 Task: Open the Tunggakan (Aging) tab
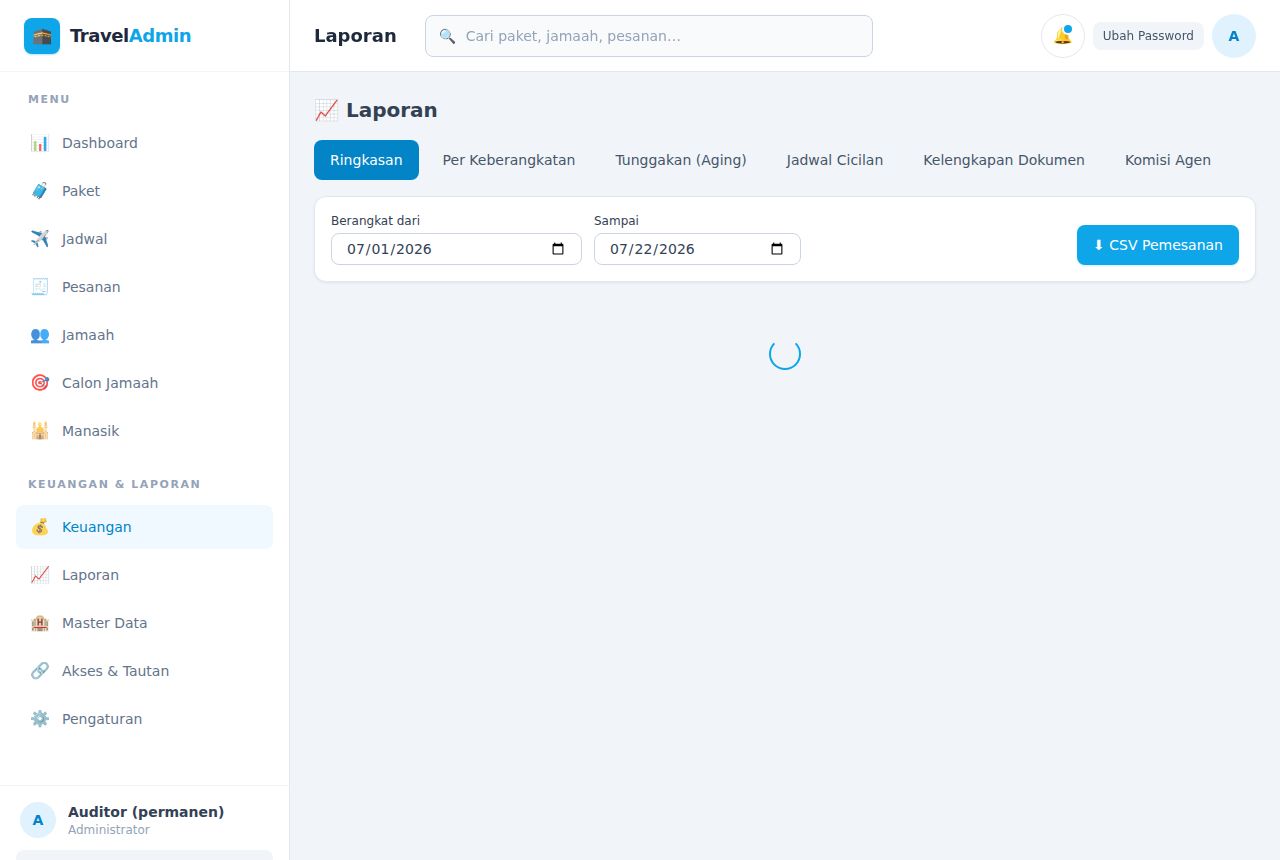pyautogui.click(x=681, y=160)
